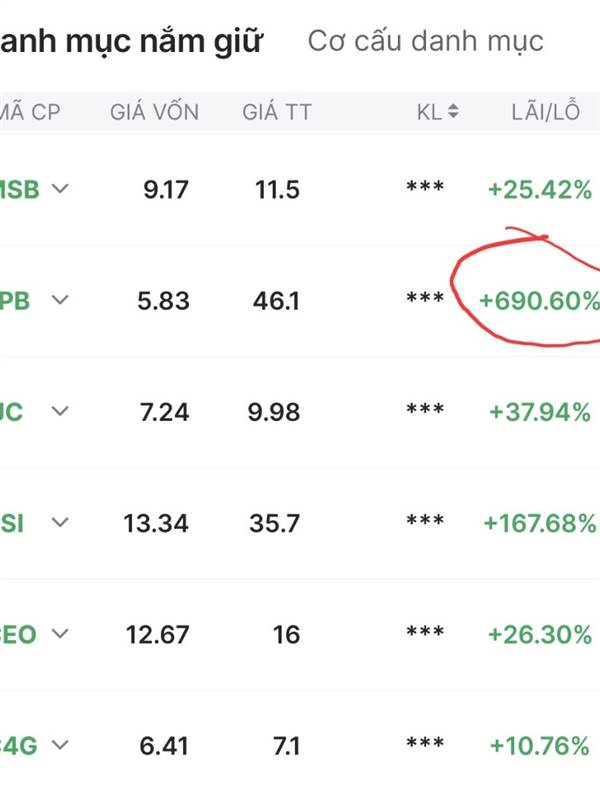This screenshot has width=600, height=800.
Task: Tap the MSB stock ticker
Action: point(20,189)
